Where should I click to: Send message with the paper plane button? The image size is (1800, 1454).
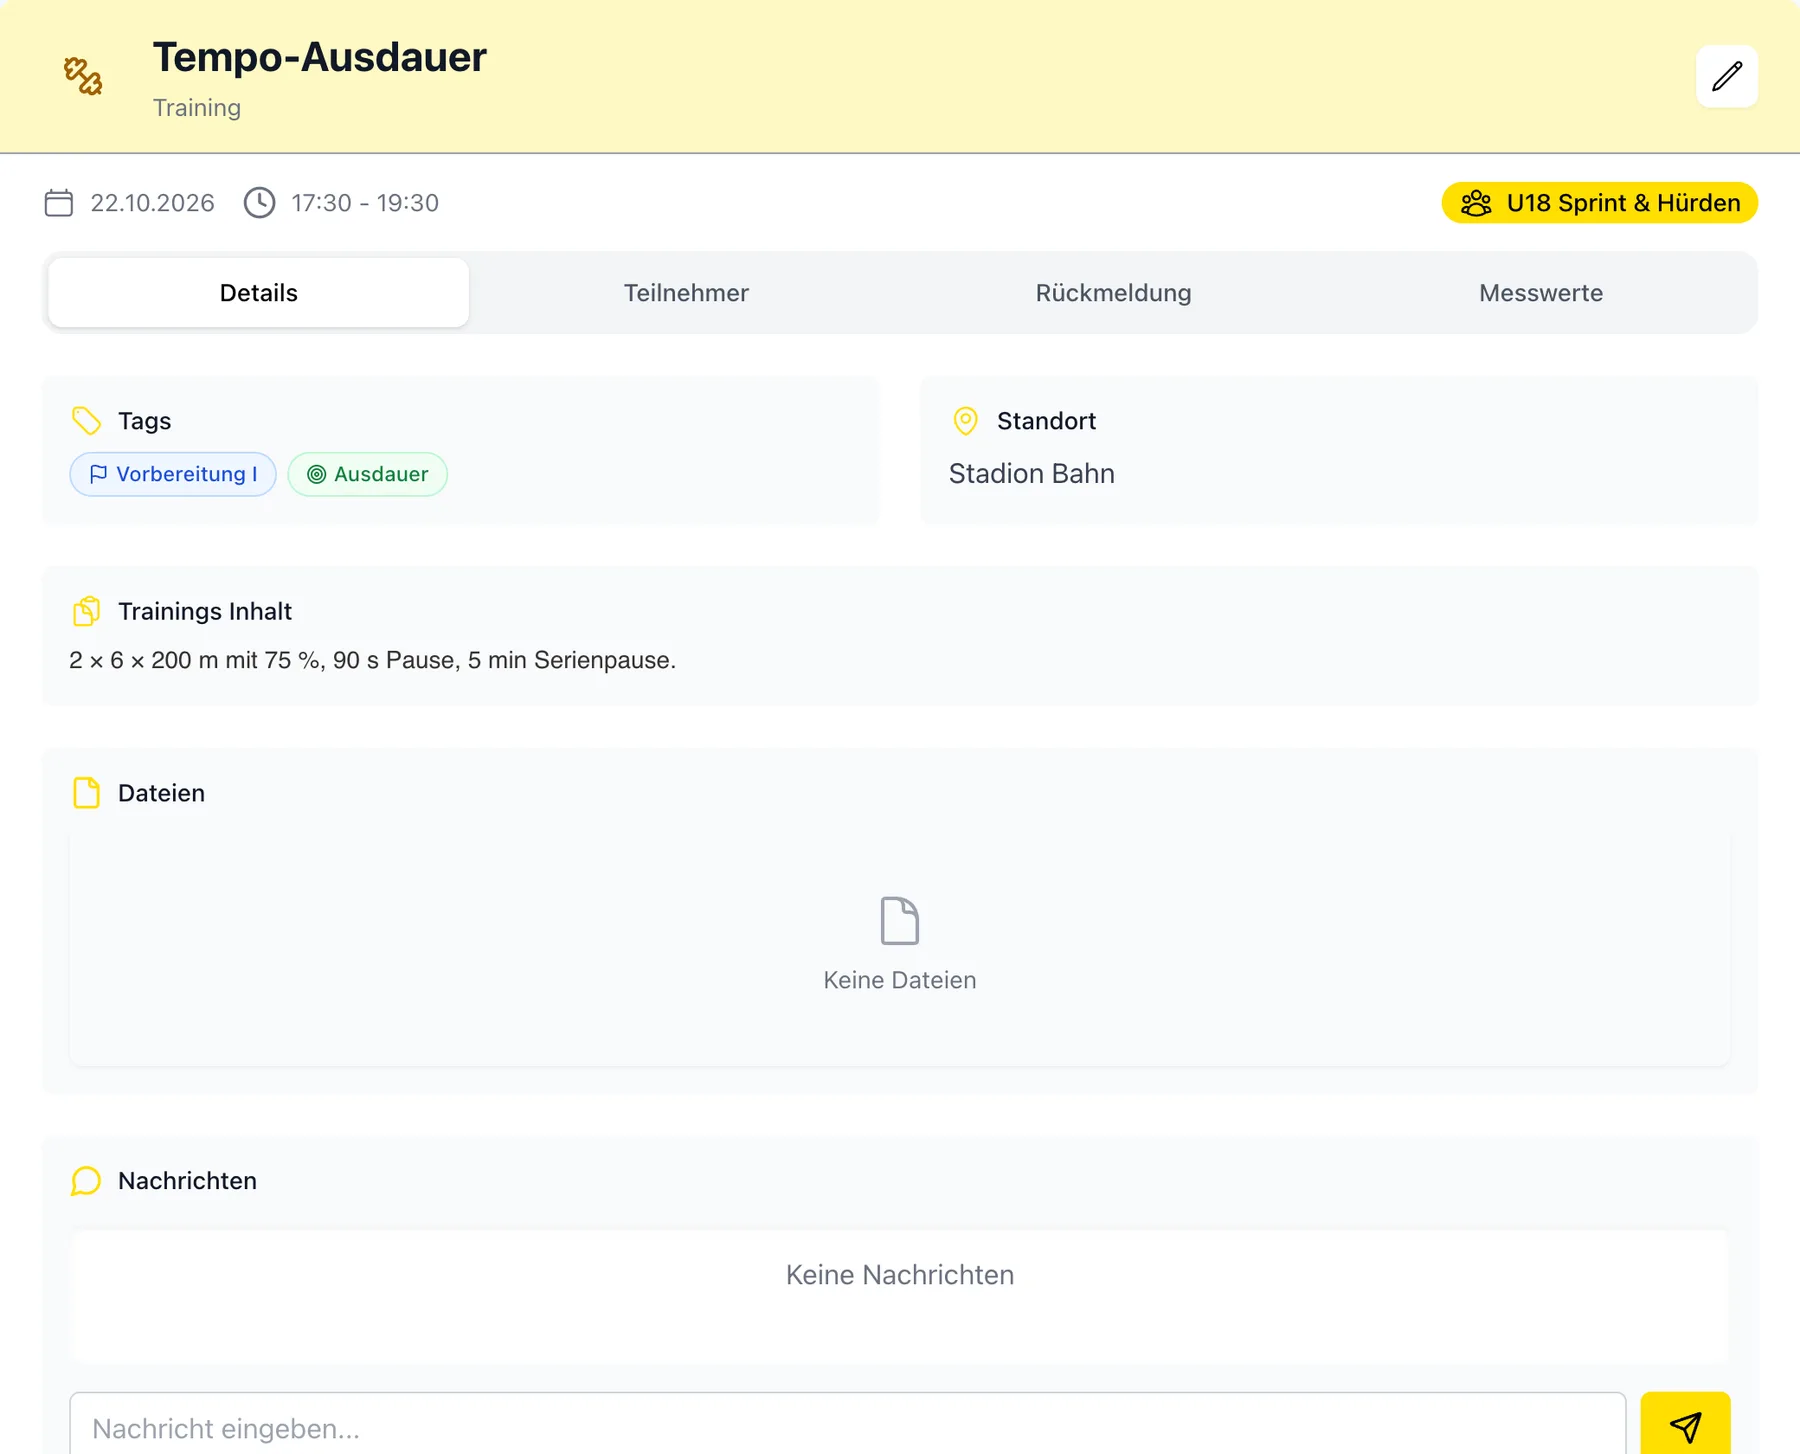coord(1685,1425)
